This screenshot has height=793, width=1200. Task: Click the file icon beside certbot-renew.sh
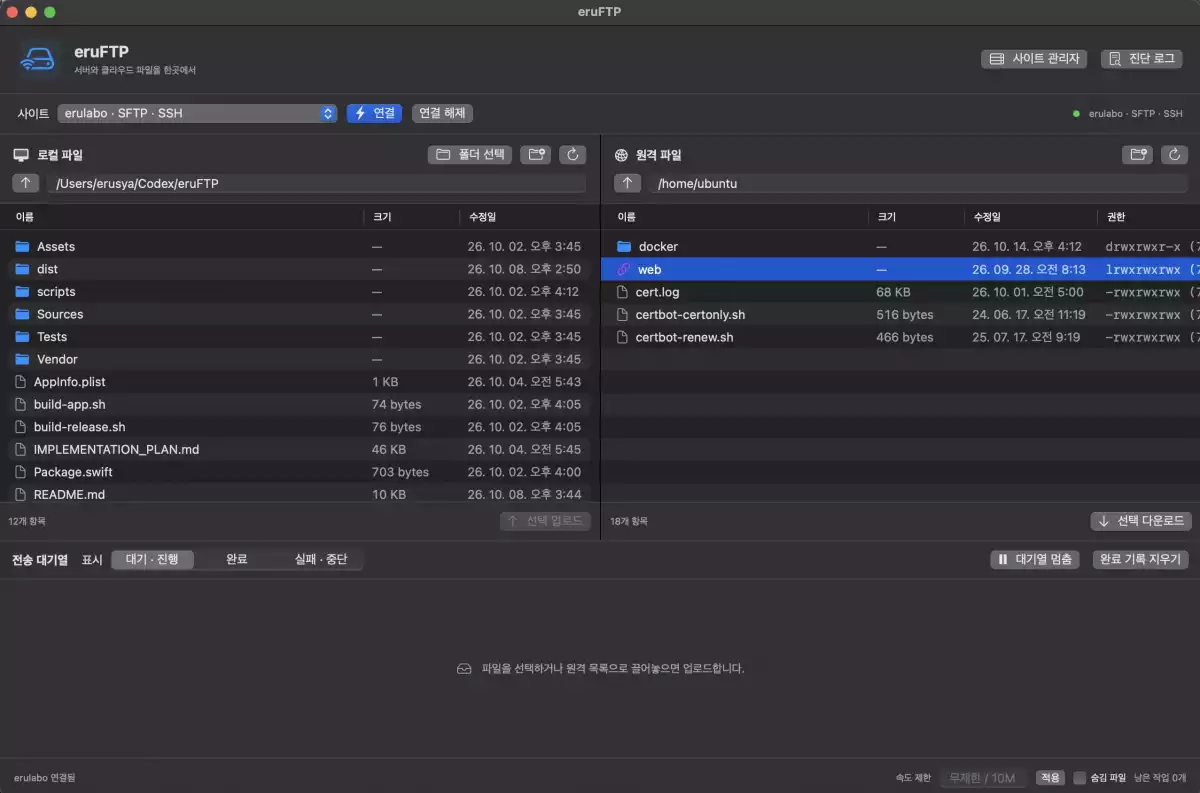(622, 337)
